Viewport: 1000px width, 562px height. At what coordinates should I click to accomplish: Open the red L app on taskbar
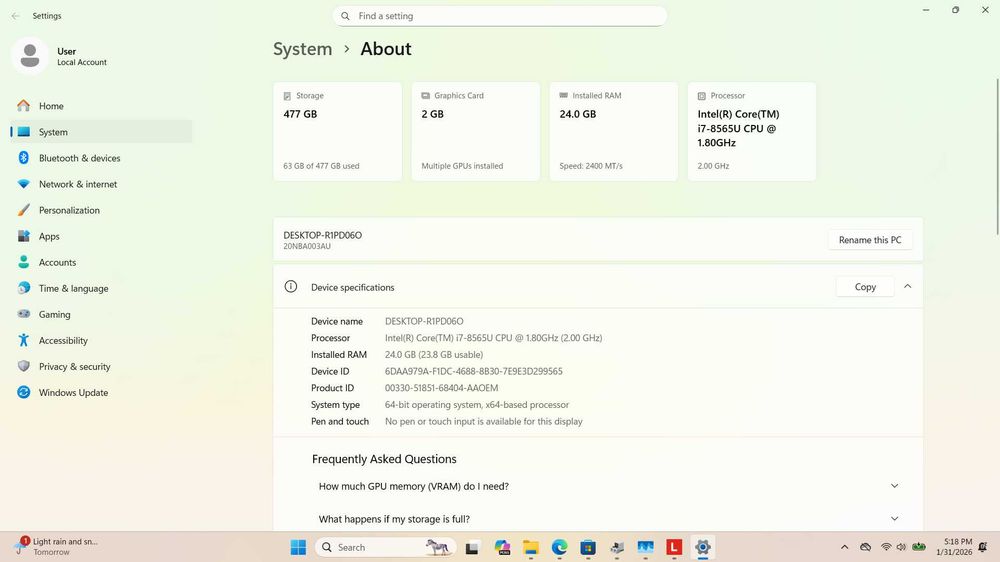pos(674,547)
